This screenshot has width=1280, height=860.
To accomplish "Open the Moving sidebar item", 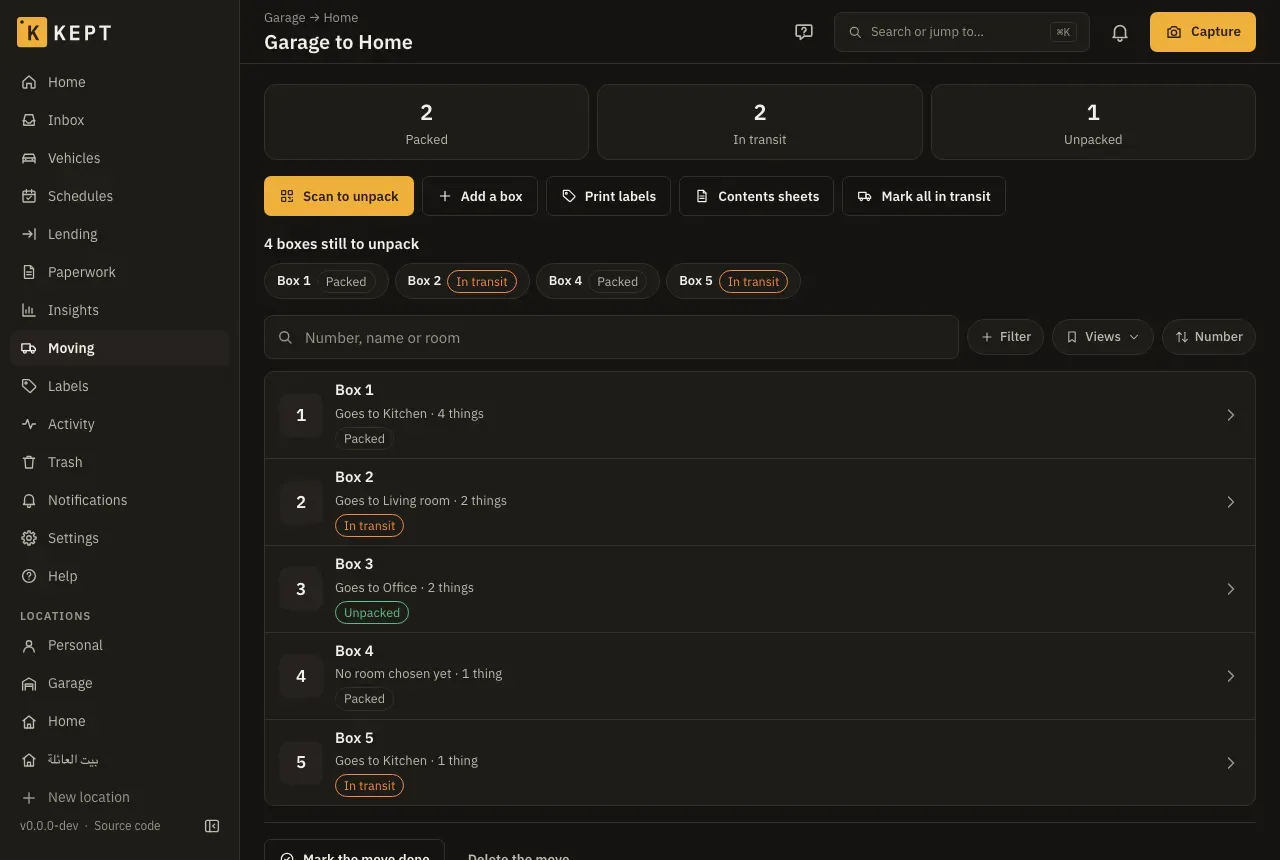I will point(120,348).
